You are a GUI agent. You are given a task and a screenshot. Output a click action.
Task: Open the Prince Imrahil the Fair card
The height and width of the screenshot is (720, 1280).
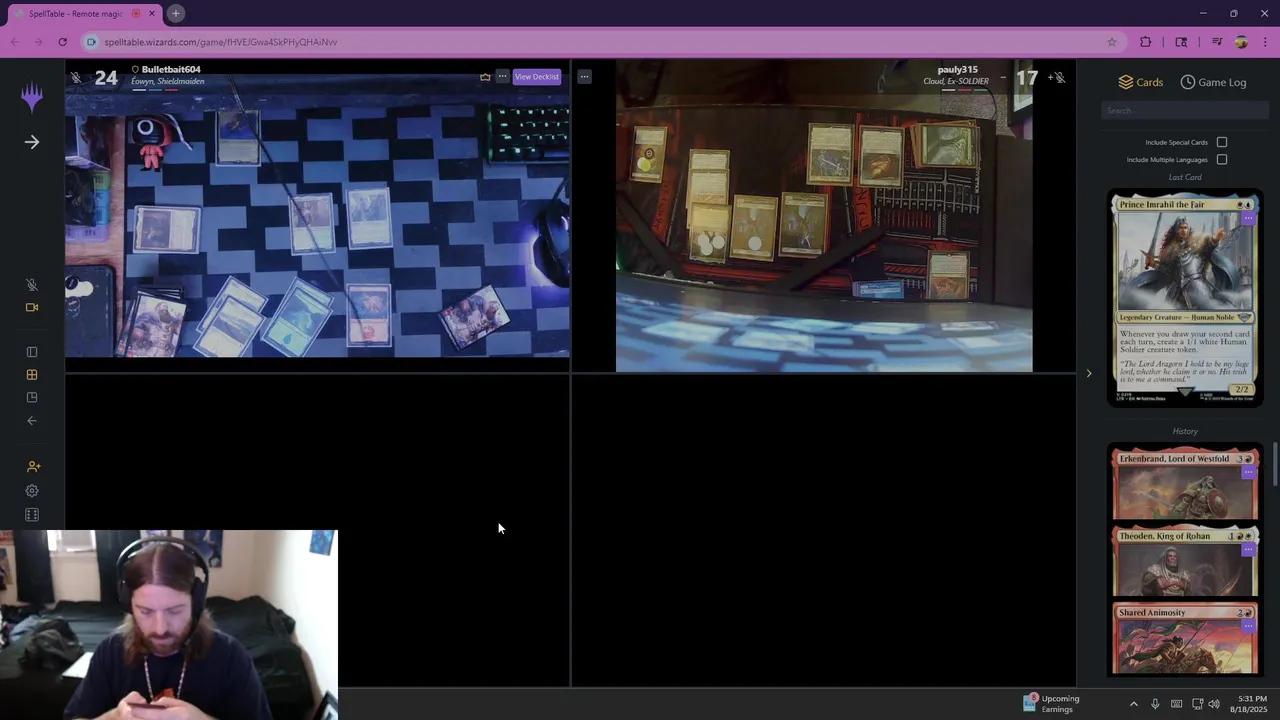point(1185,298)
